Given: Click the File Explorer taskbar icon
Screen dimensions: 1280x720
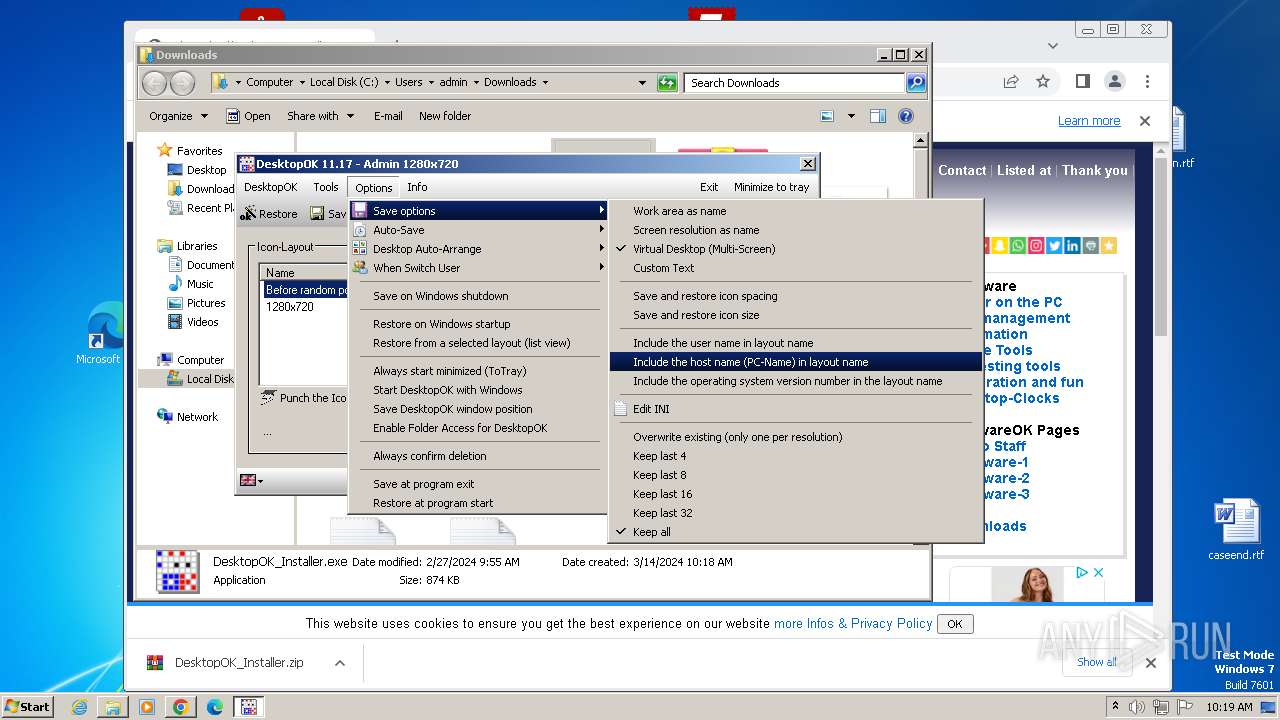Looking at the screenshot, I should 113,707.
